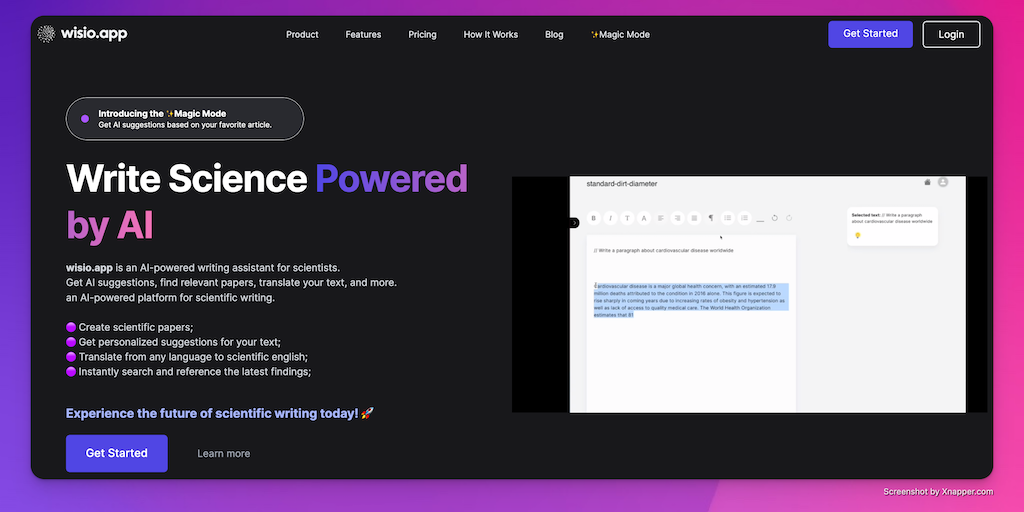Click the lightbulb suggestion icon
This screenshot has width=1024, height=512.
click(x=857, y=236)
